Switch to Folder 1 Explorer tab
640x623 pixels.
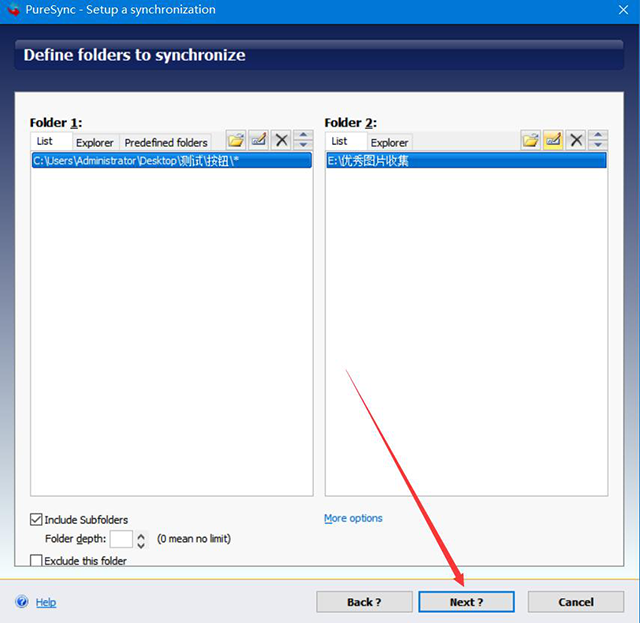coord(95,142)
